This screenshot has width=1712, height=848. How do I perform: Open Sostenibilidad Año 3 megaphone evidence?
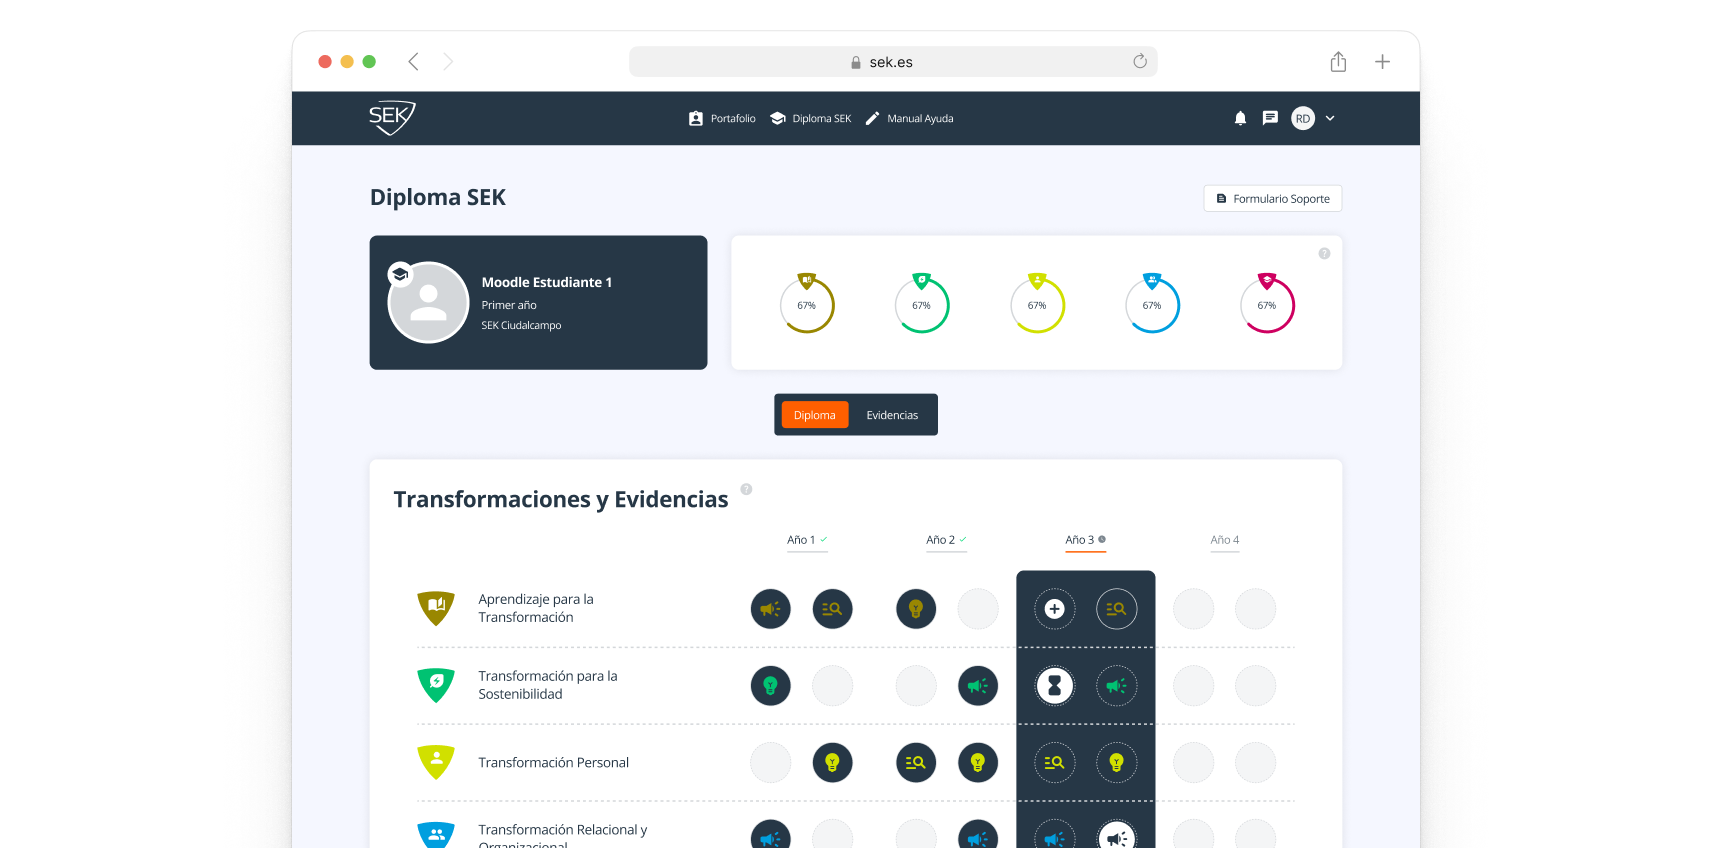pos(1117,686)
